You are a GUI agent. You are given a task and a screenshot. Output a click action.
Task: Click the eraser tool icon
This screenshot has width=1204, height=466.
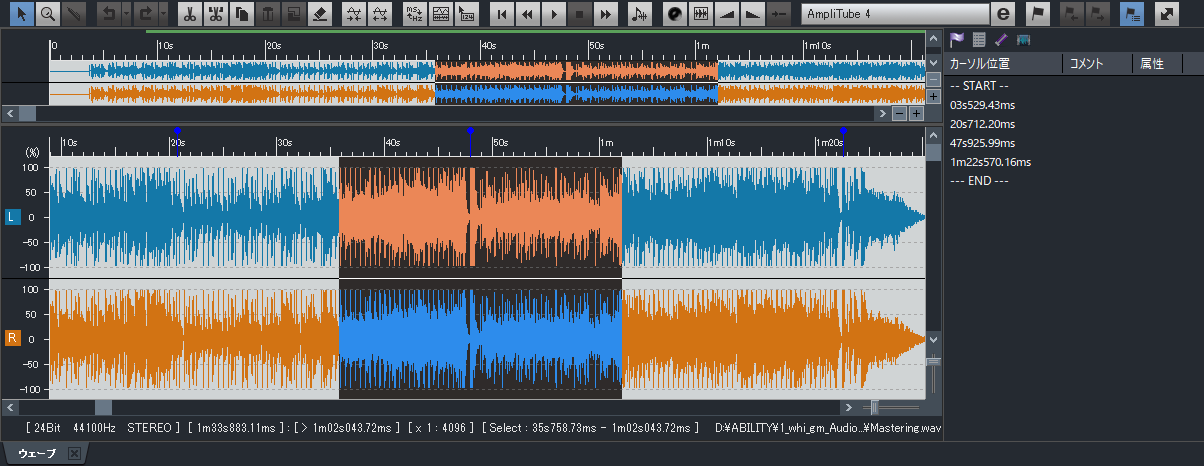click(x=319, y=14)
